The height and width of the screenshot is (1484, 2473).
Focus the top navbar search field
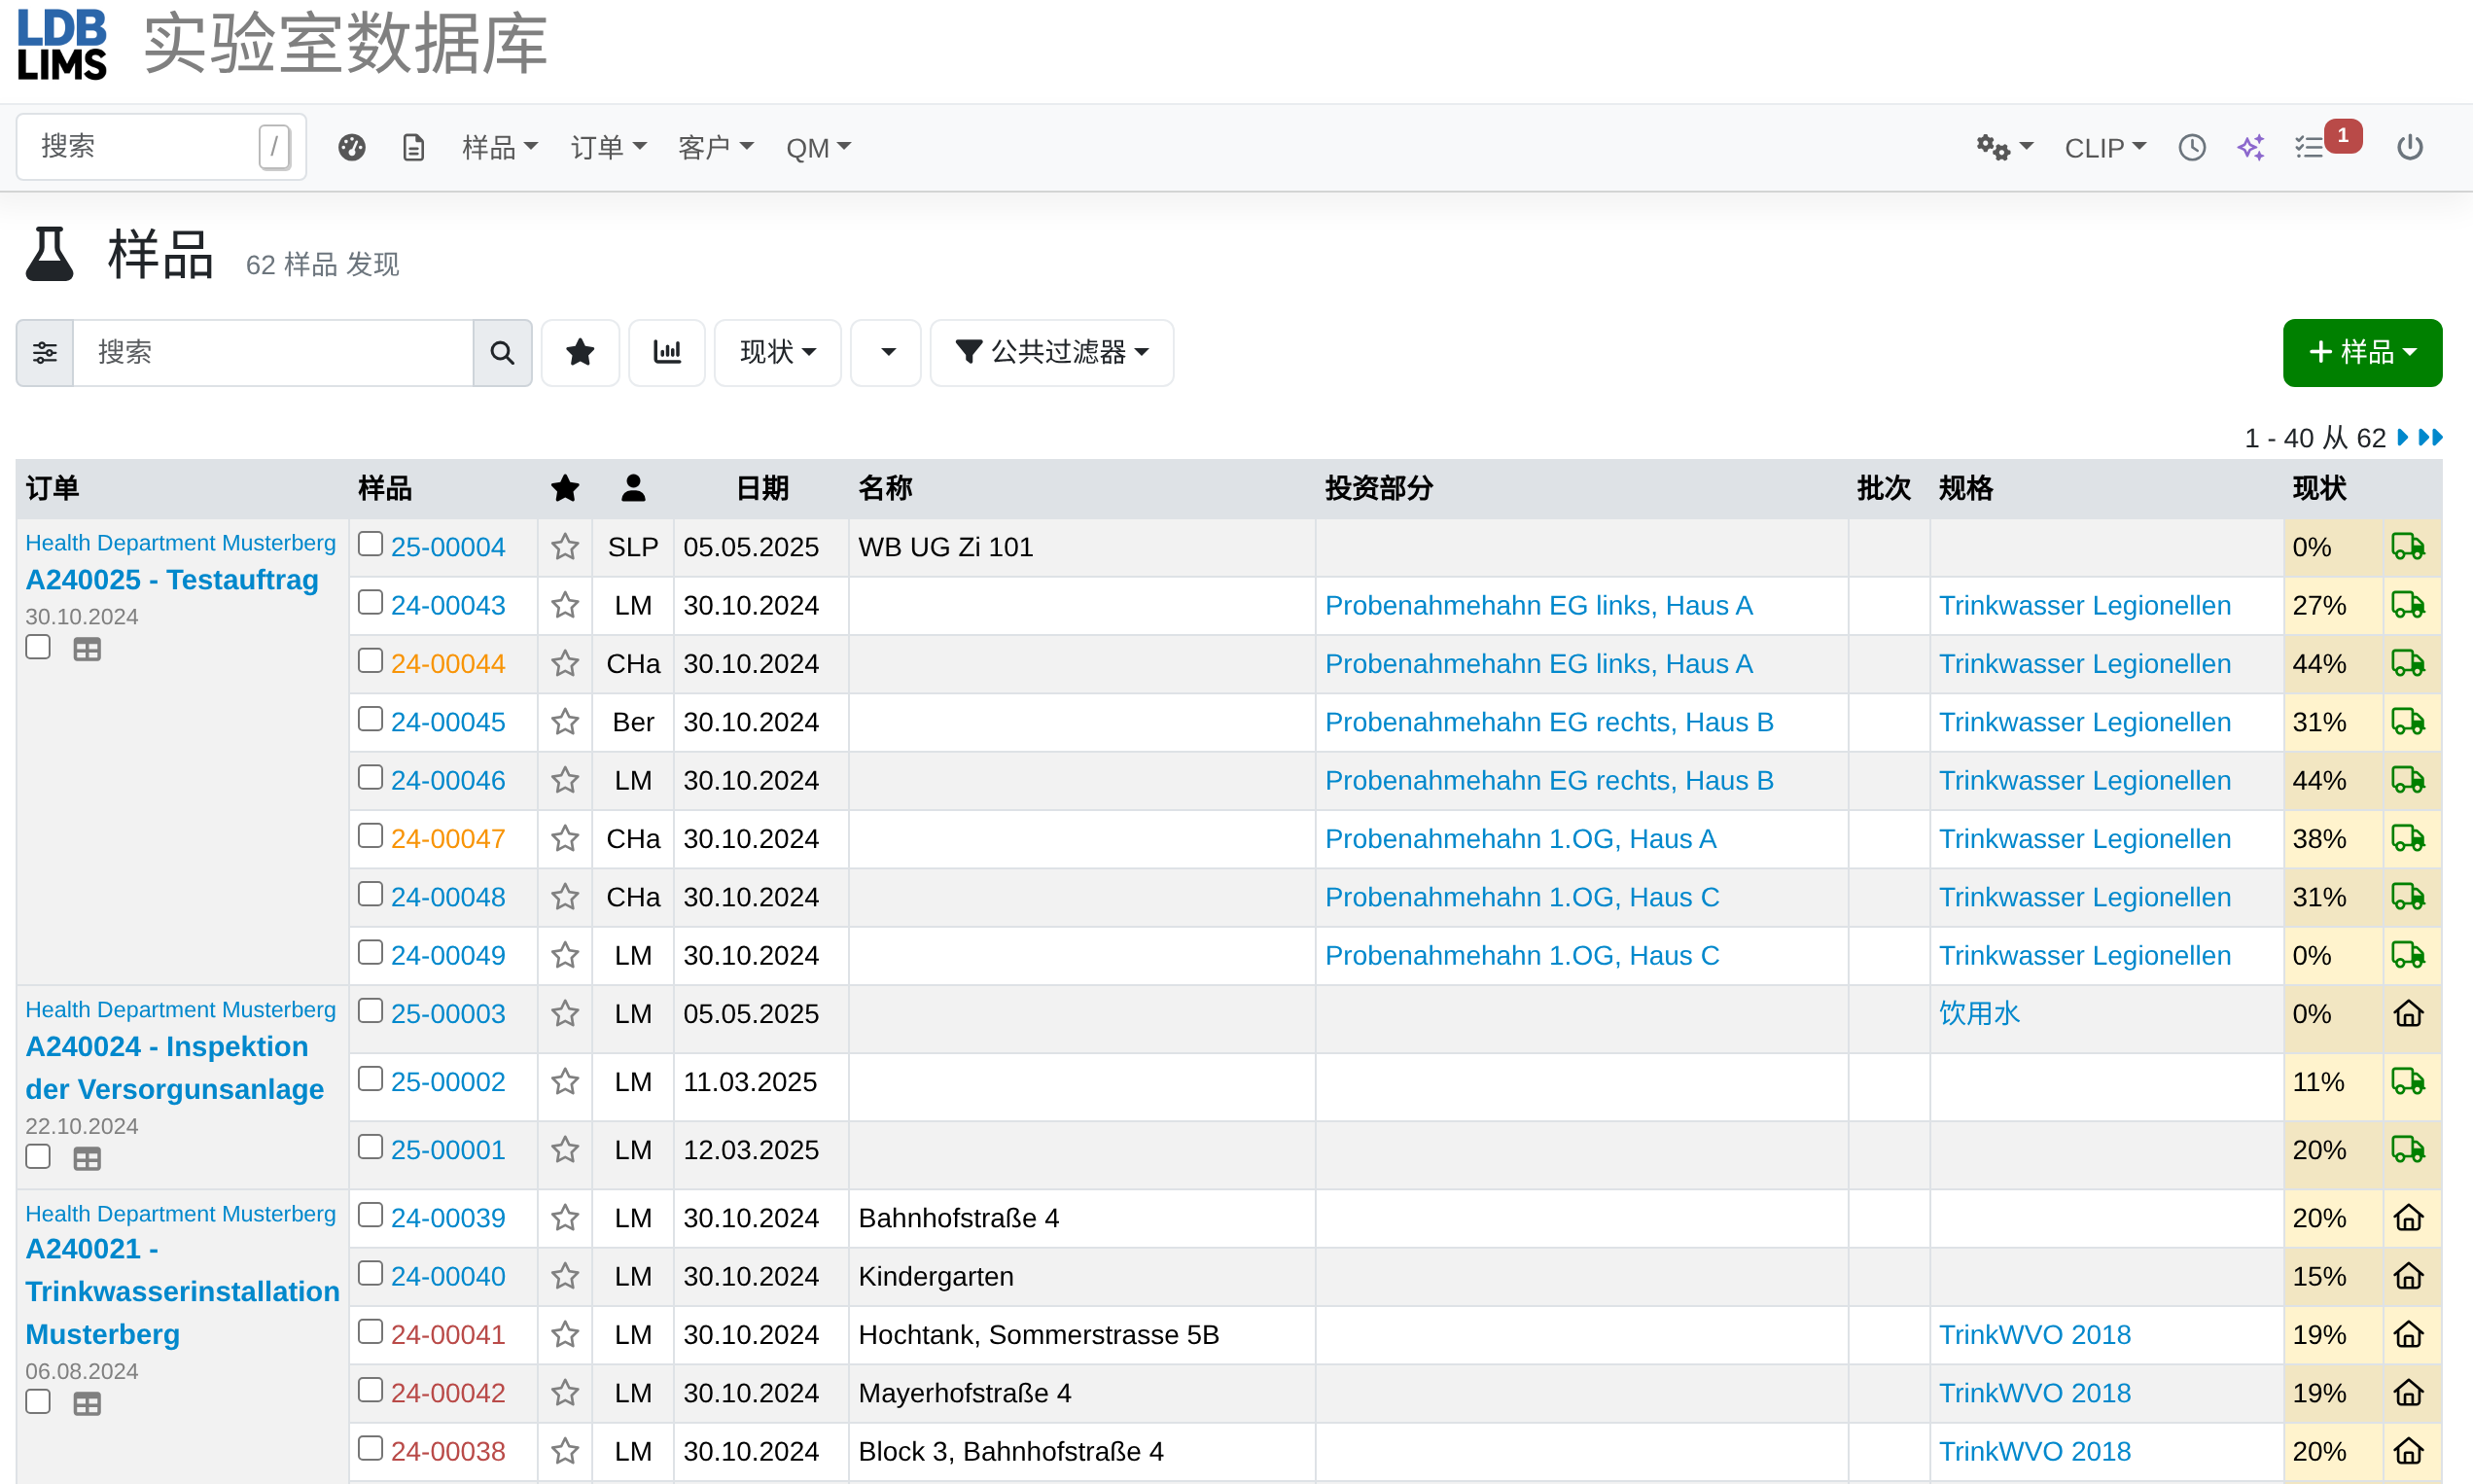161,147
